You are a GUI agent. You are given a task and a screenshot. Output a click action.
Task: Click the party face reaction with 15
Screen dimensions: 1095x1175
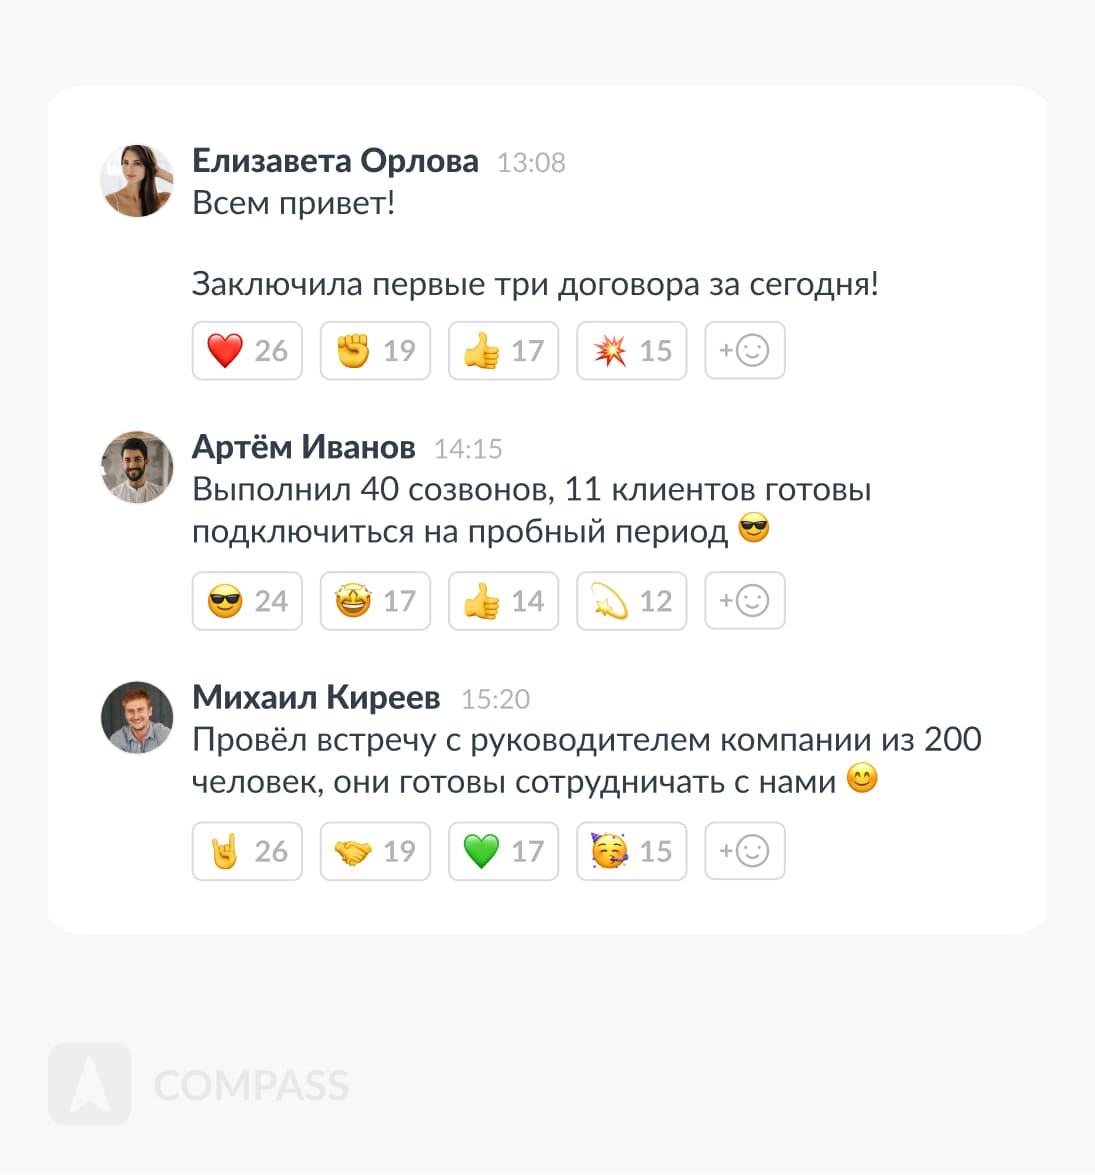632,851
